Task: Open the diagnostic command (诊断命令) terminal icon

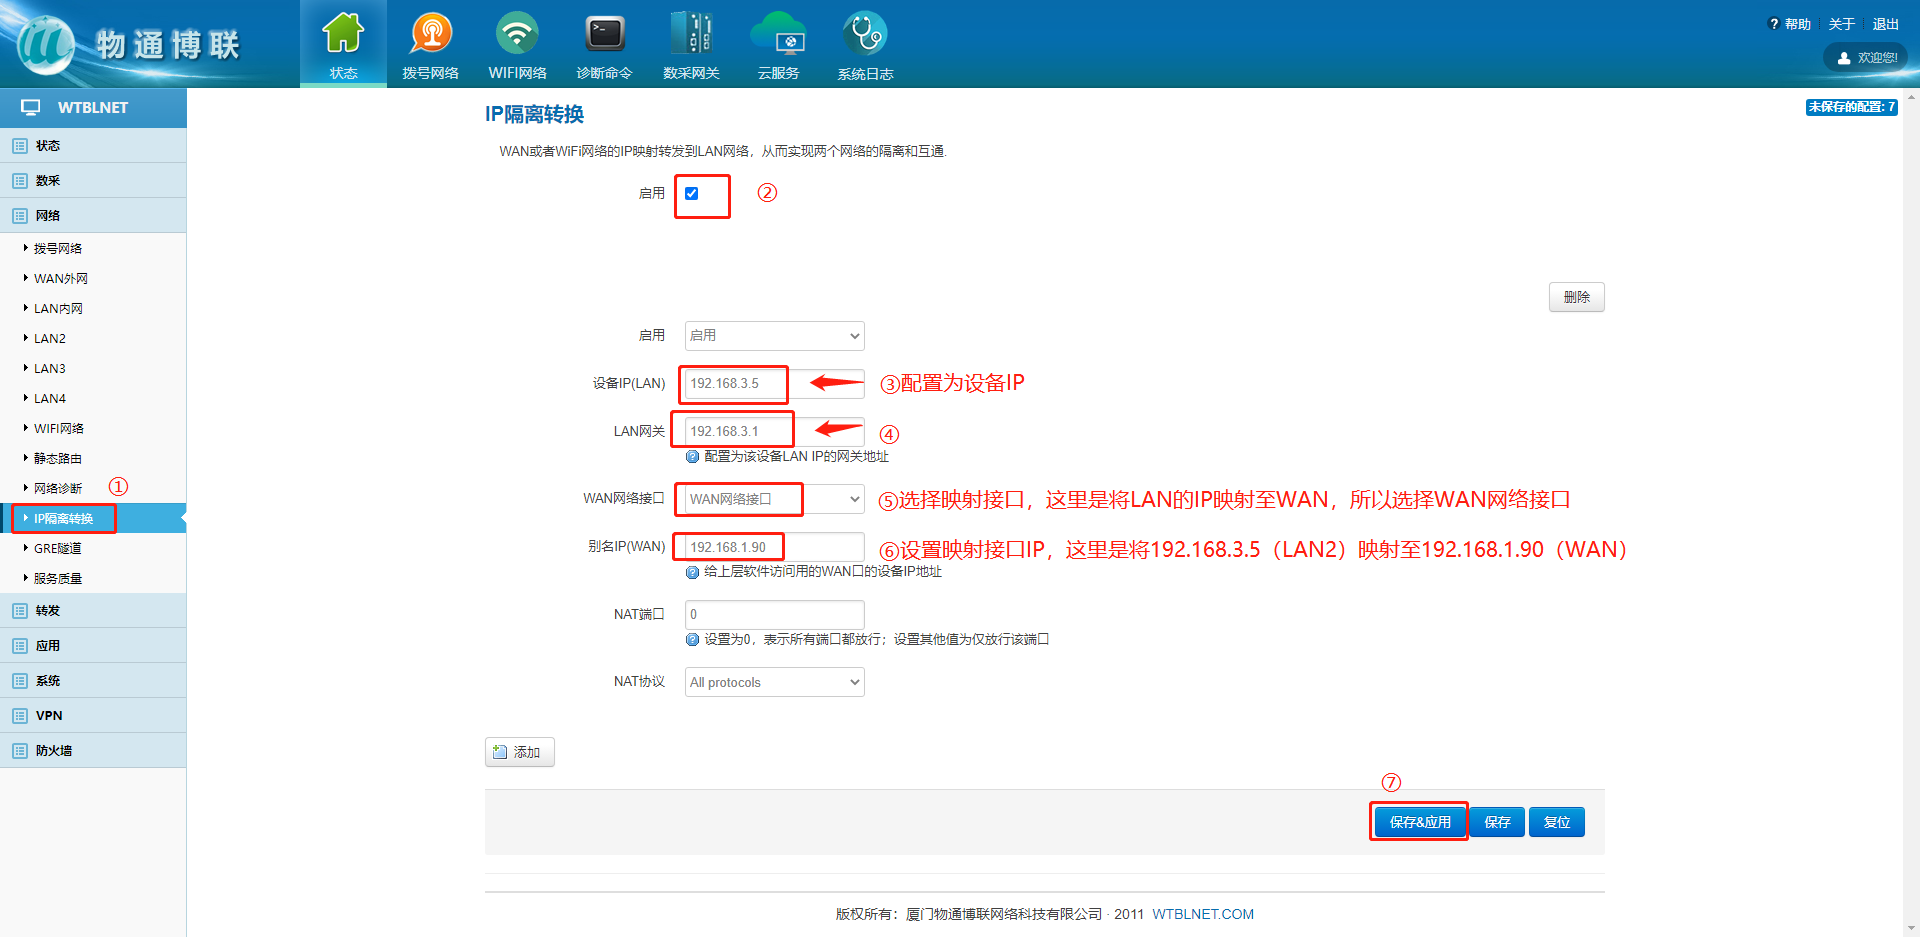Action: click(x=604, y=35)
